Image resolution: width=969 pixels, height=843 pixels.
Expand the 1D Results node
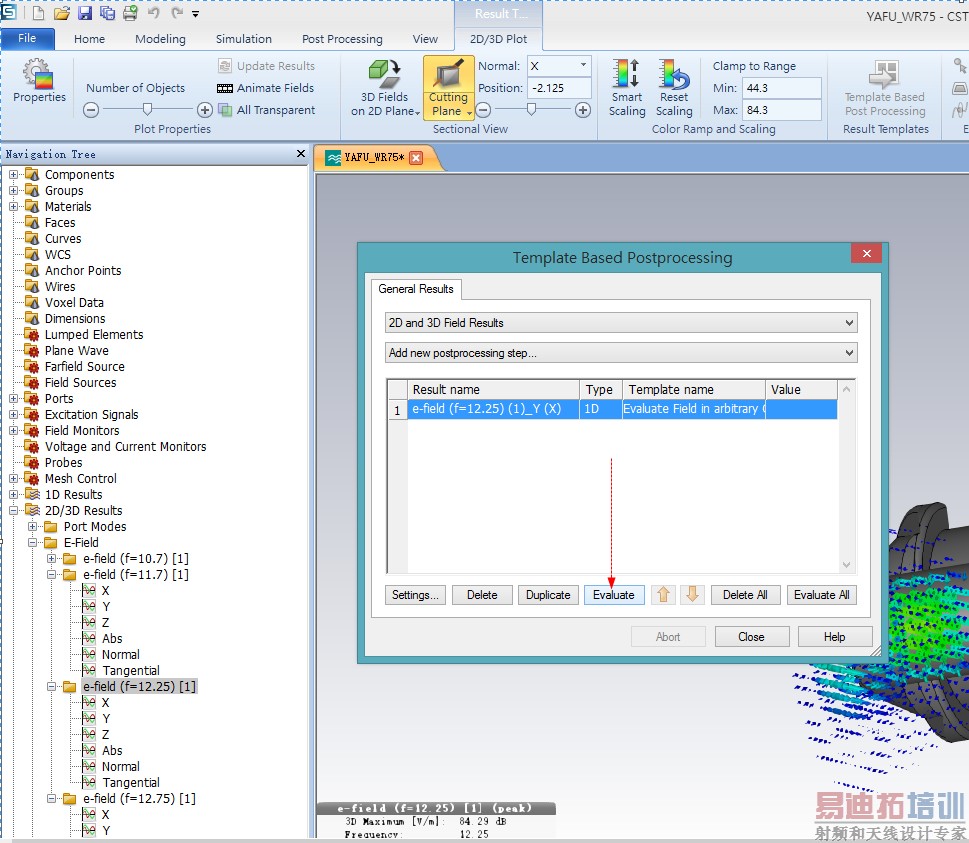pos(14,494)
